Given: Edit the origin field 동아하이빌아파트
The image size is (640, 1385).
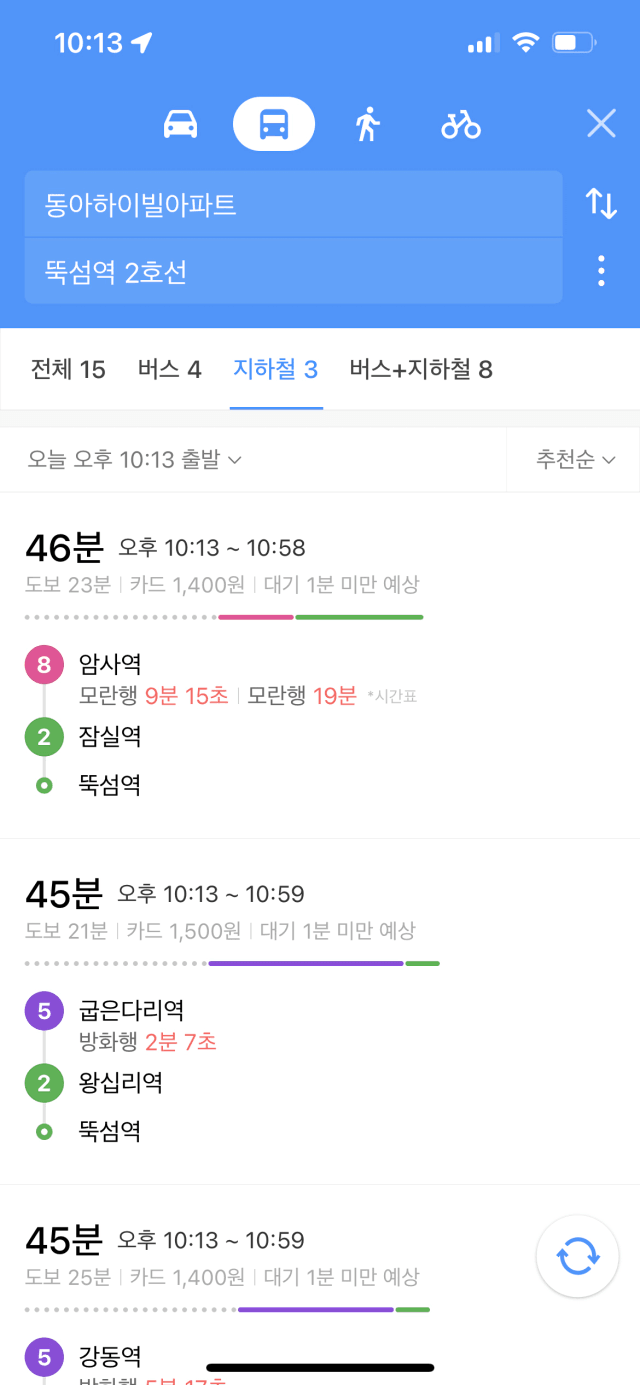Looking at the screenshot, I should click(293, 204).
